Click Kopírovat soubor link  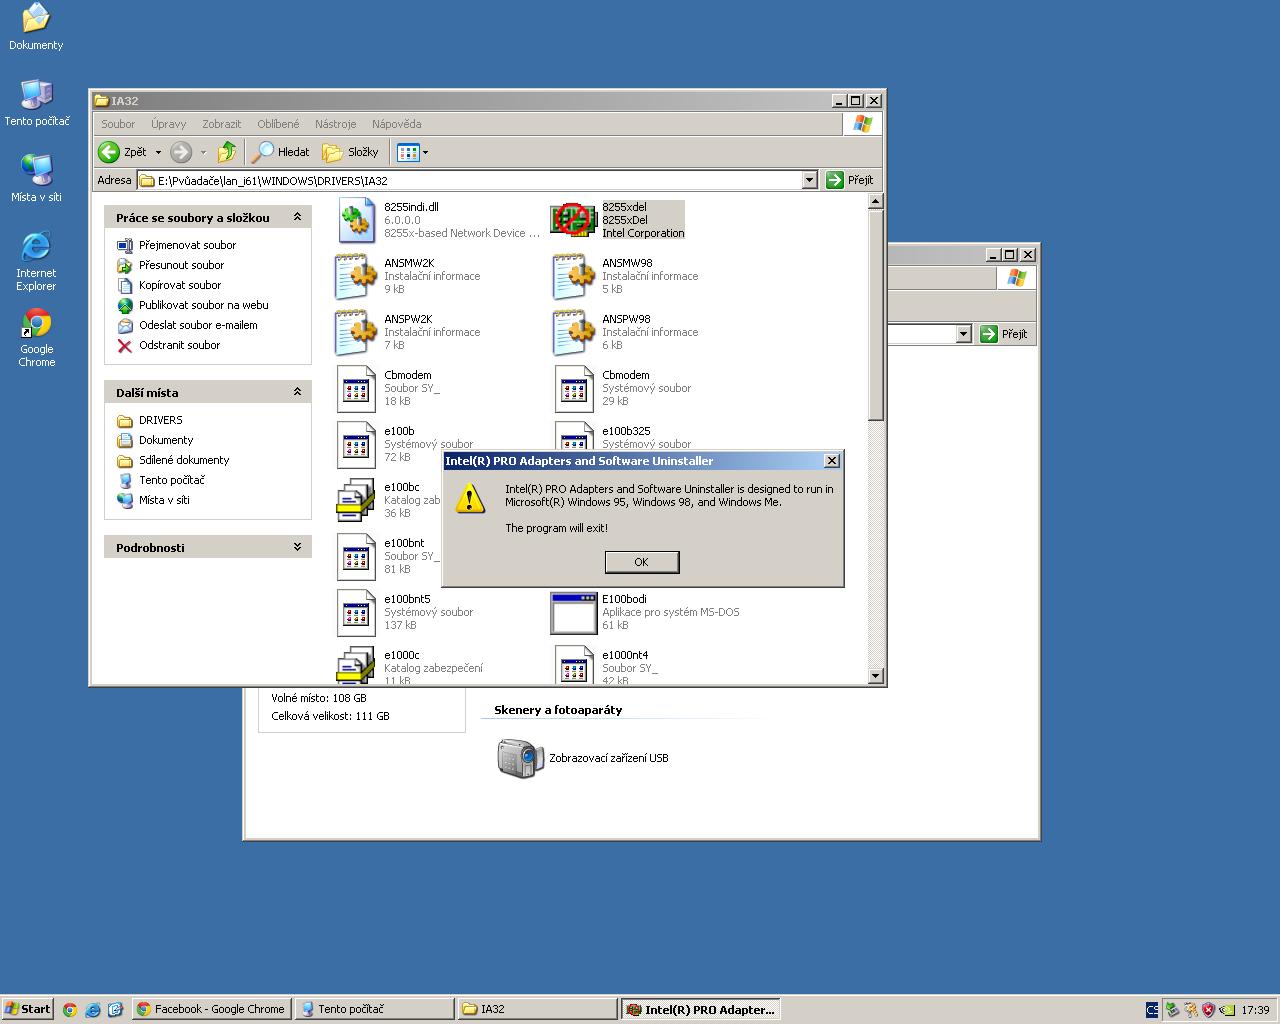point(180,285)
